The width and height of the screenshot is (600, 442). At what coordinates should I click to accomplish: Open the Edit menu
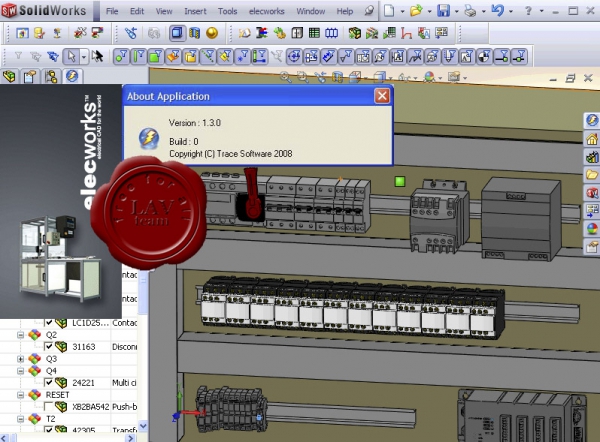tap(137, 11)
